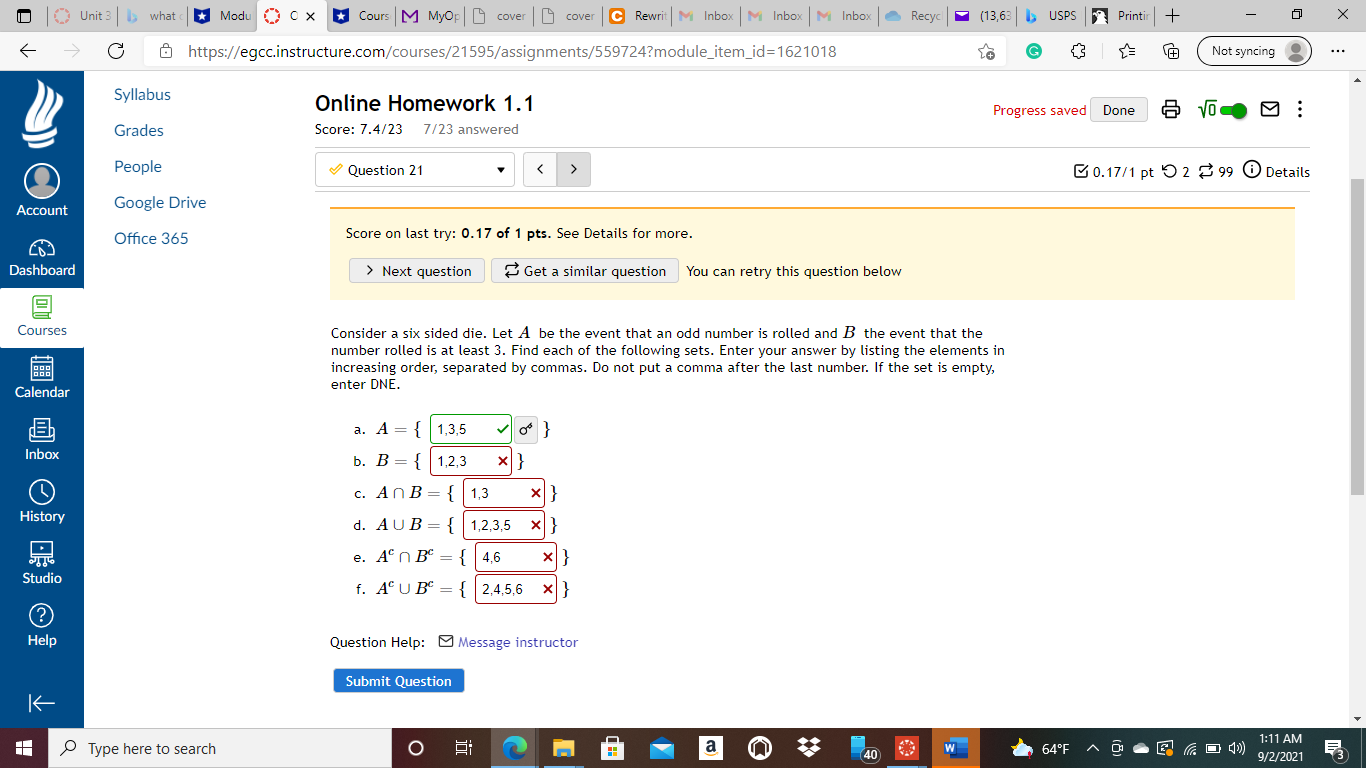Click the Message instructor link
This screenshot has height=768, width=1366.
(520, 642)
